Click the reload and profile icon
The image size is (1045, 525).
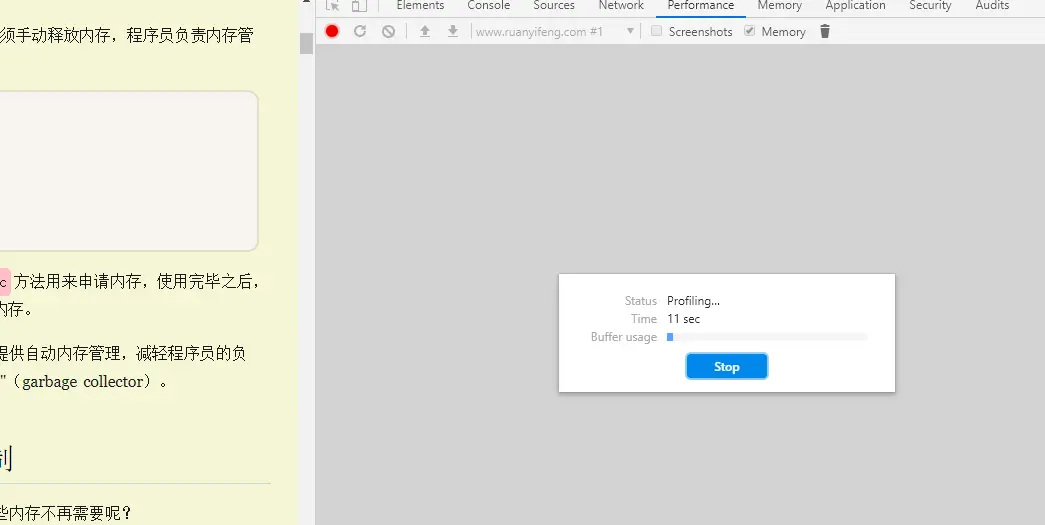click(360, 31)
